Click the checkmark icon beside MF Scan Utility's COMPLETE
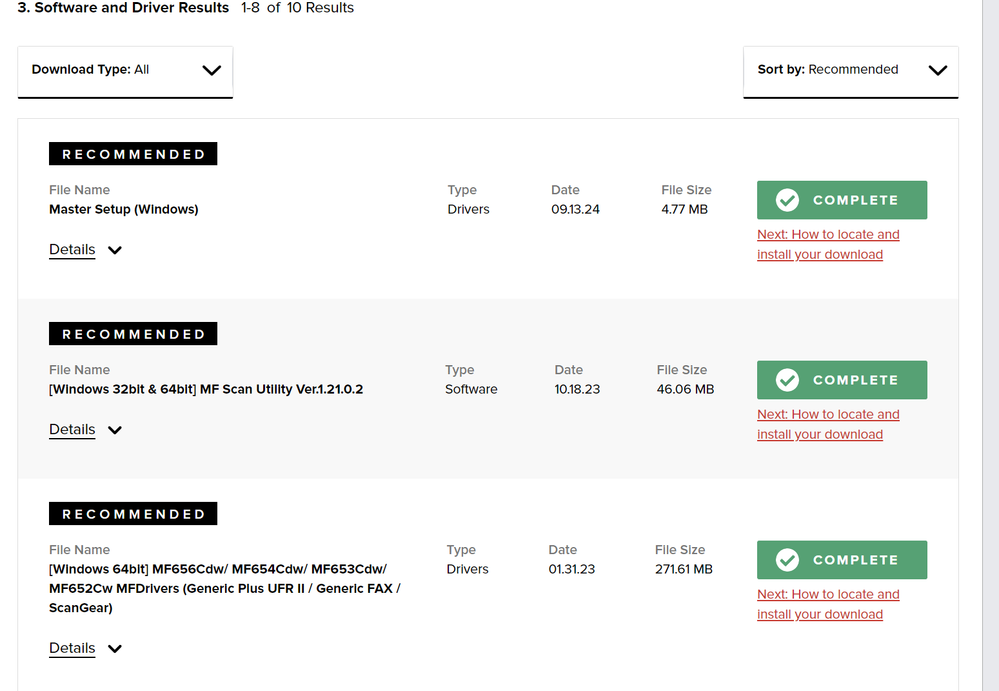 (x=787, y=380)
